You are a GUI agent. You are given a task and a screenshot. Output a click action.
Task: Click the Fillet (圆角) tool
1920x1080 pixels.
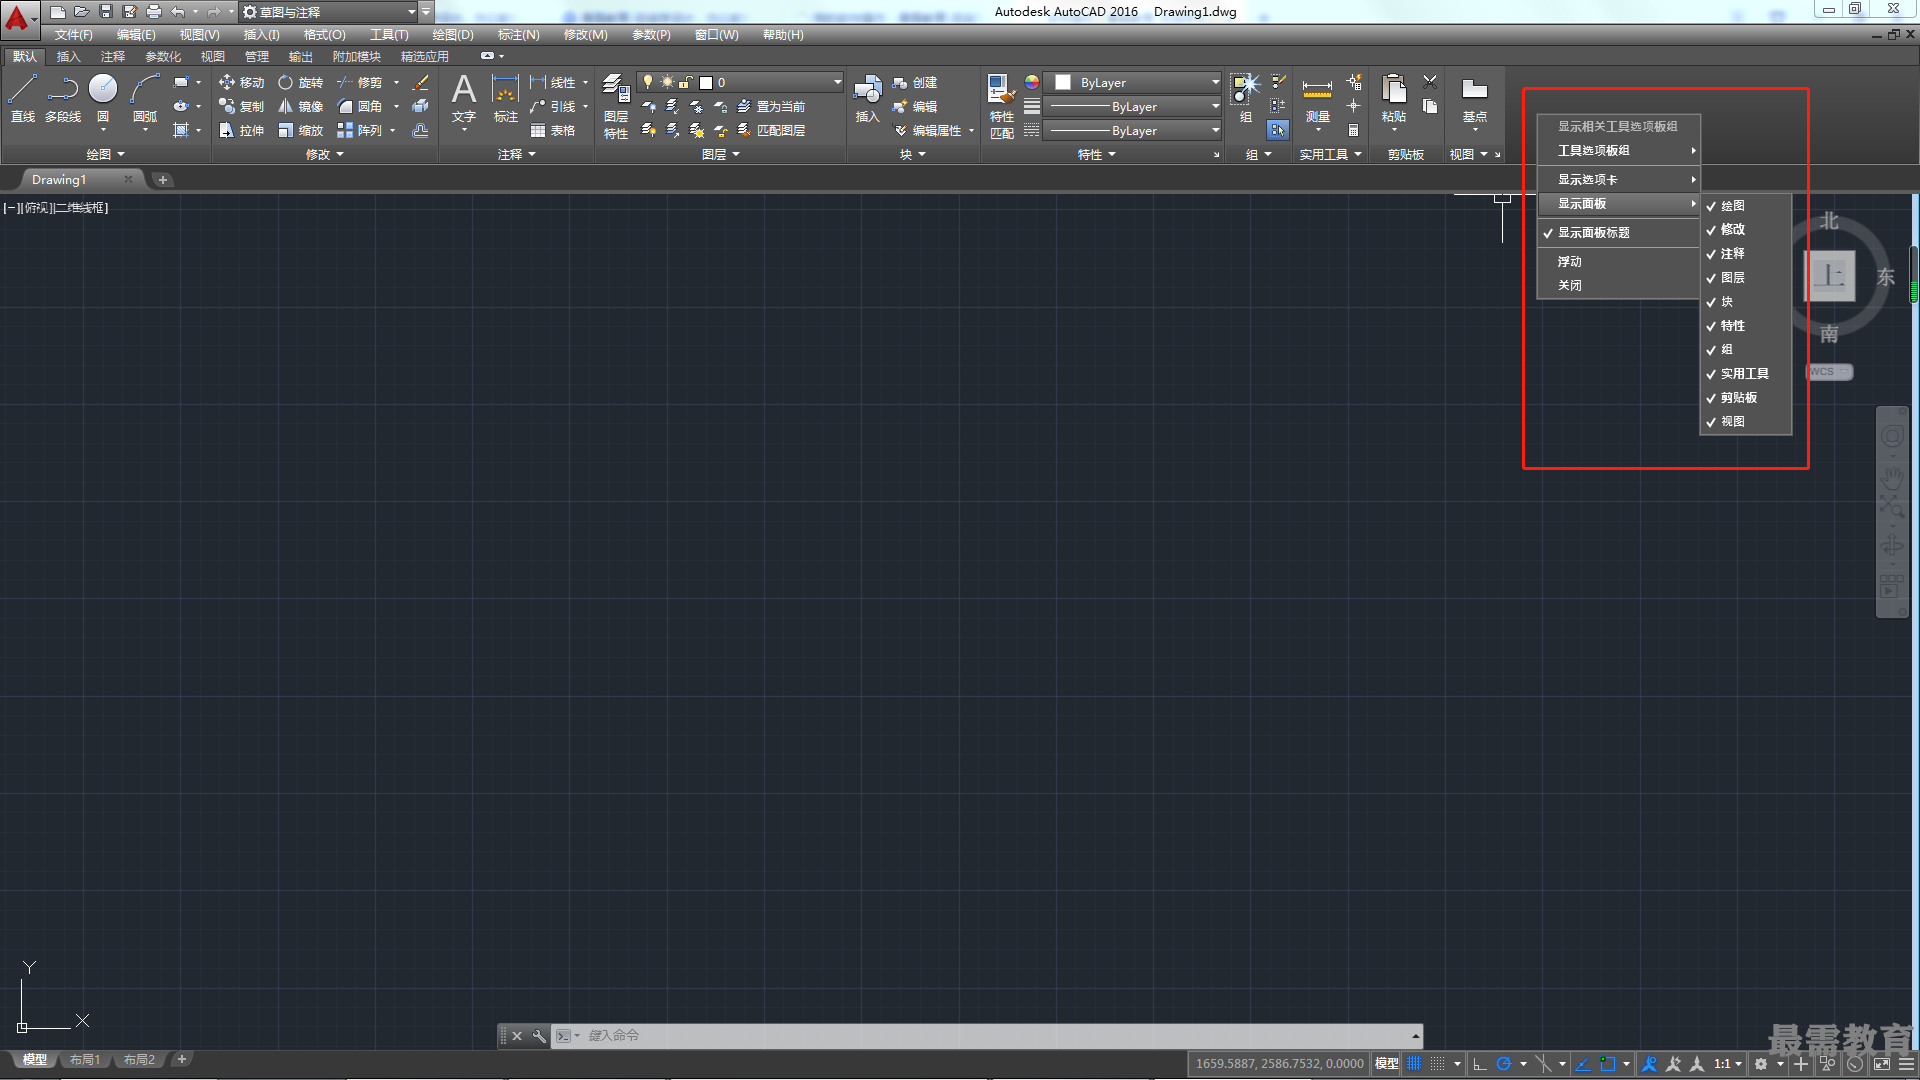pyautogui.click(x=360, y=107)
